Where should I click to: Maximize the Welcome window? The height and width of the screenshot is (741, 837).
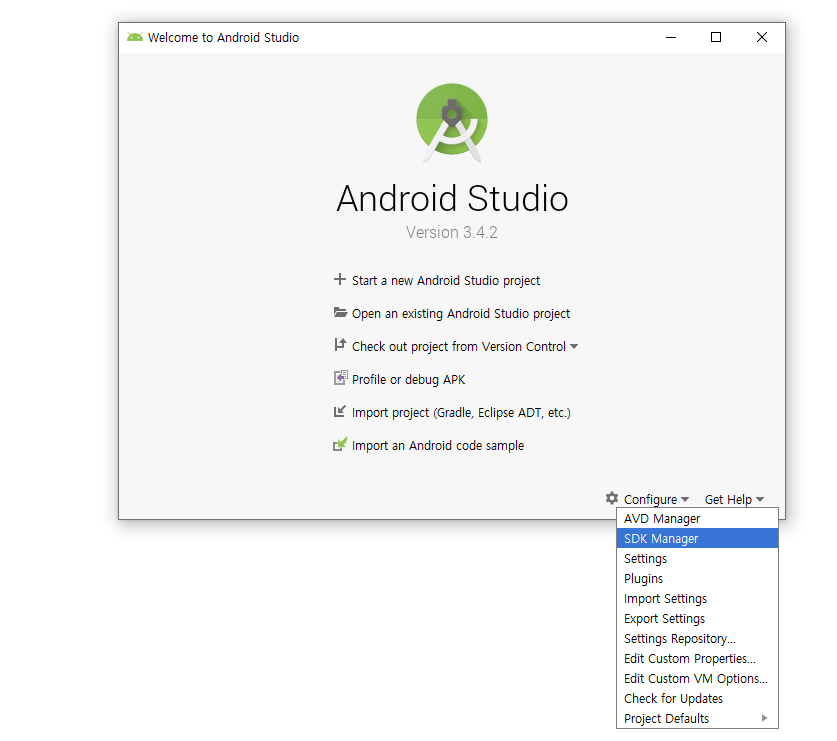716,37
